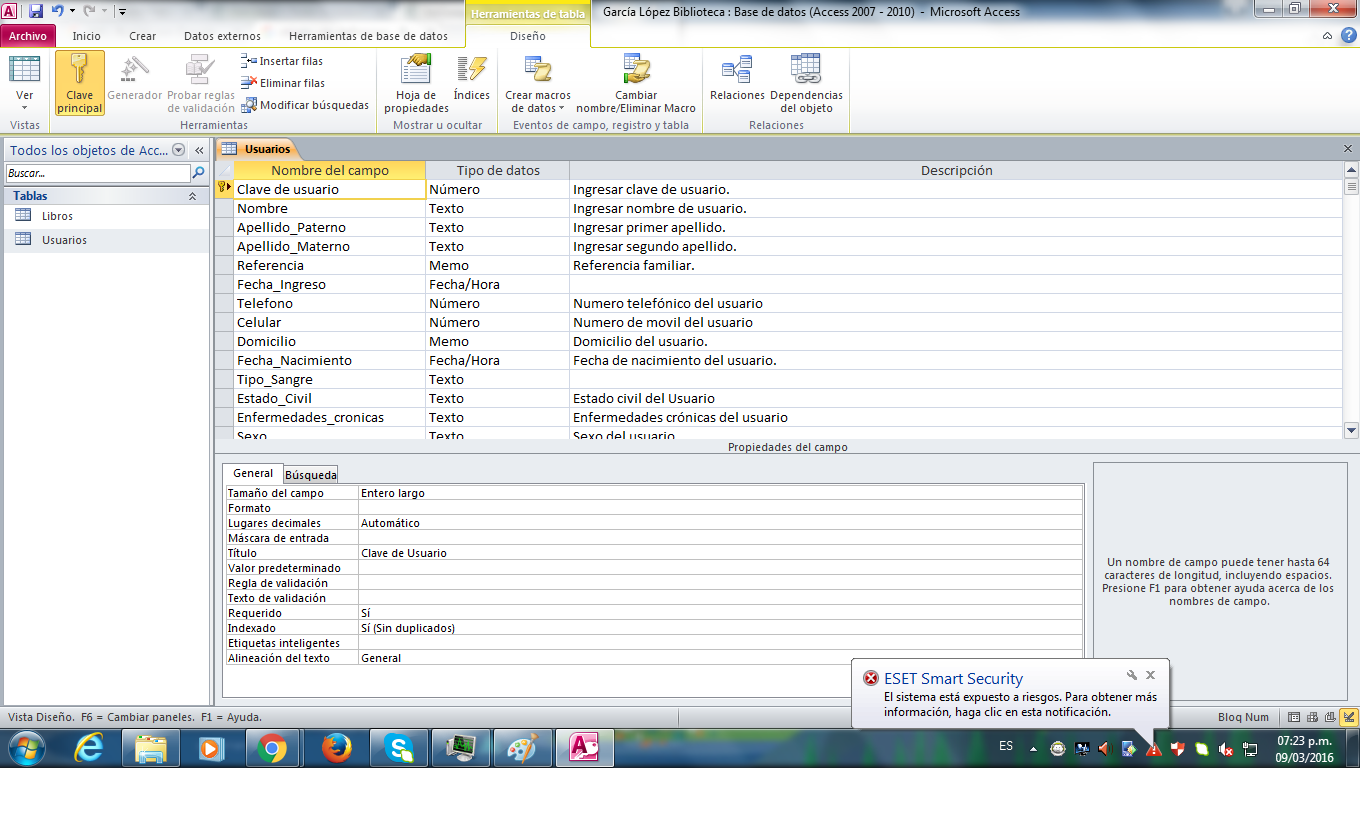Image resolution: width=1360 pixels, height=818 pixels.
Task: Open the Índices window
Action: tap(471, 78)
